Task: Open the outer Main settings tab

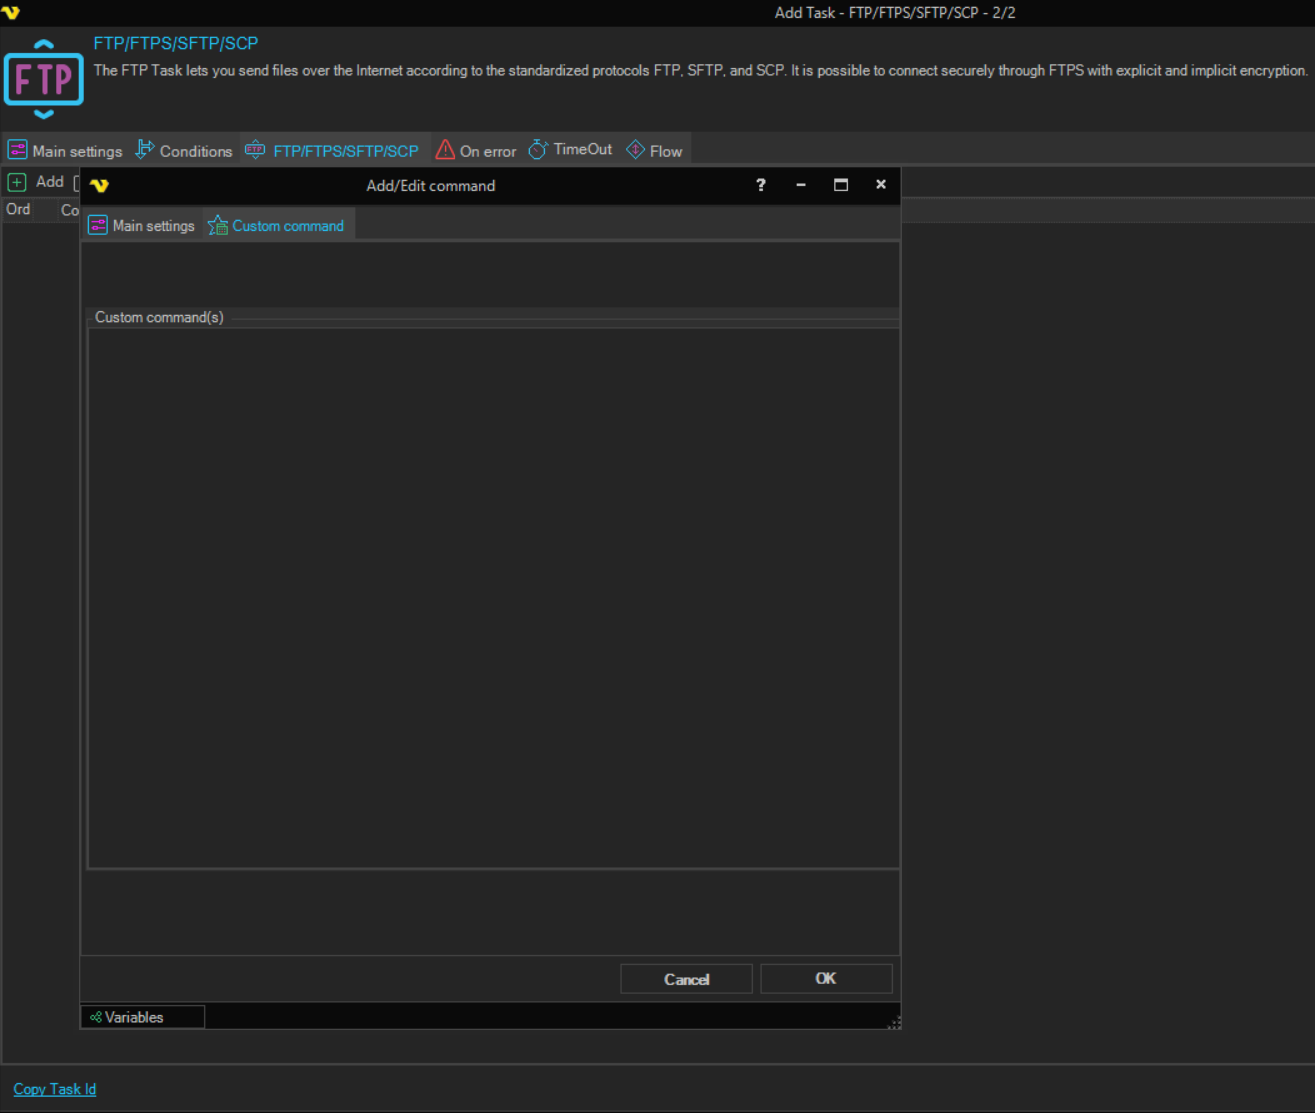Action: click(x=66, y=151)
